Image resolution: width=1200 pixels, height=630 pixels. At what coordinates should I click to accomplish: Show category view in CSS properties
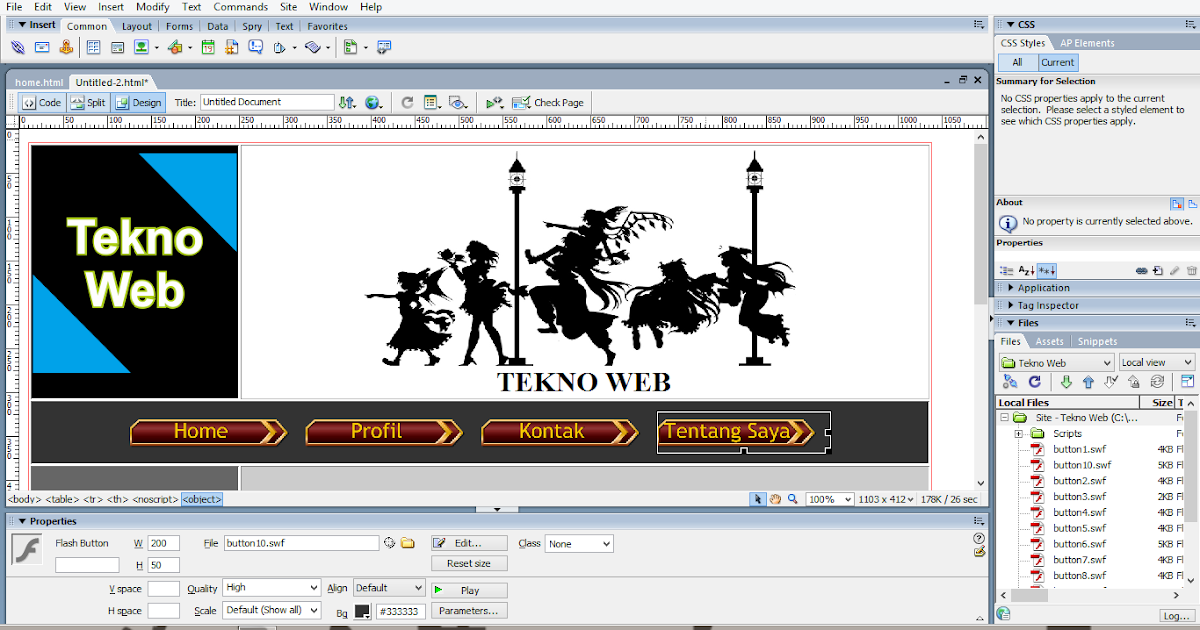pyautogui.click(x=1007, y=270)
